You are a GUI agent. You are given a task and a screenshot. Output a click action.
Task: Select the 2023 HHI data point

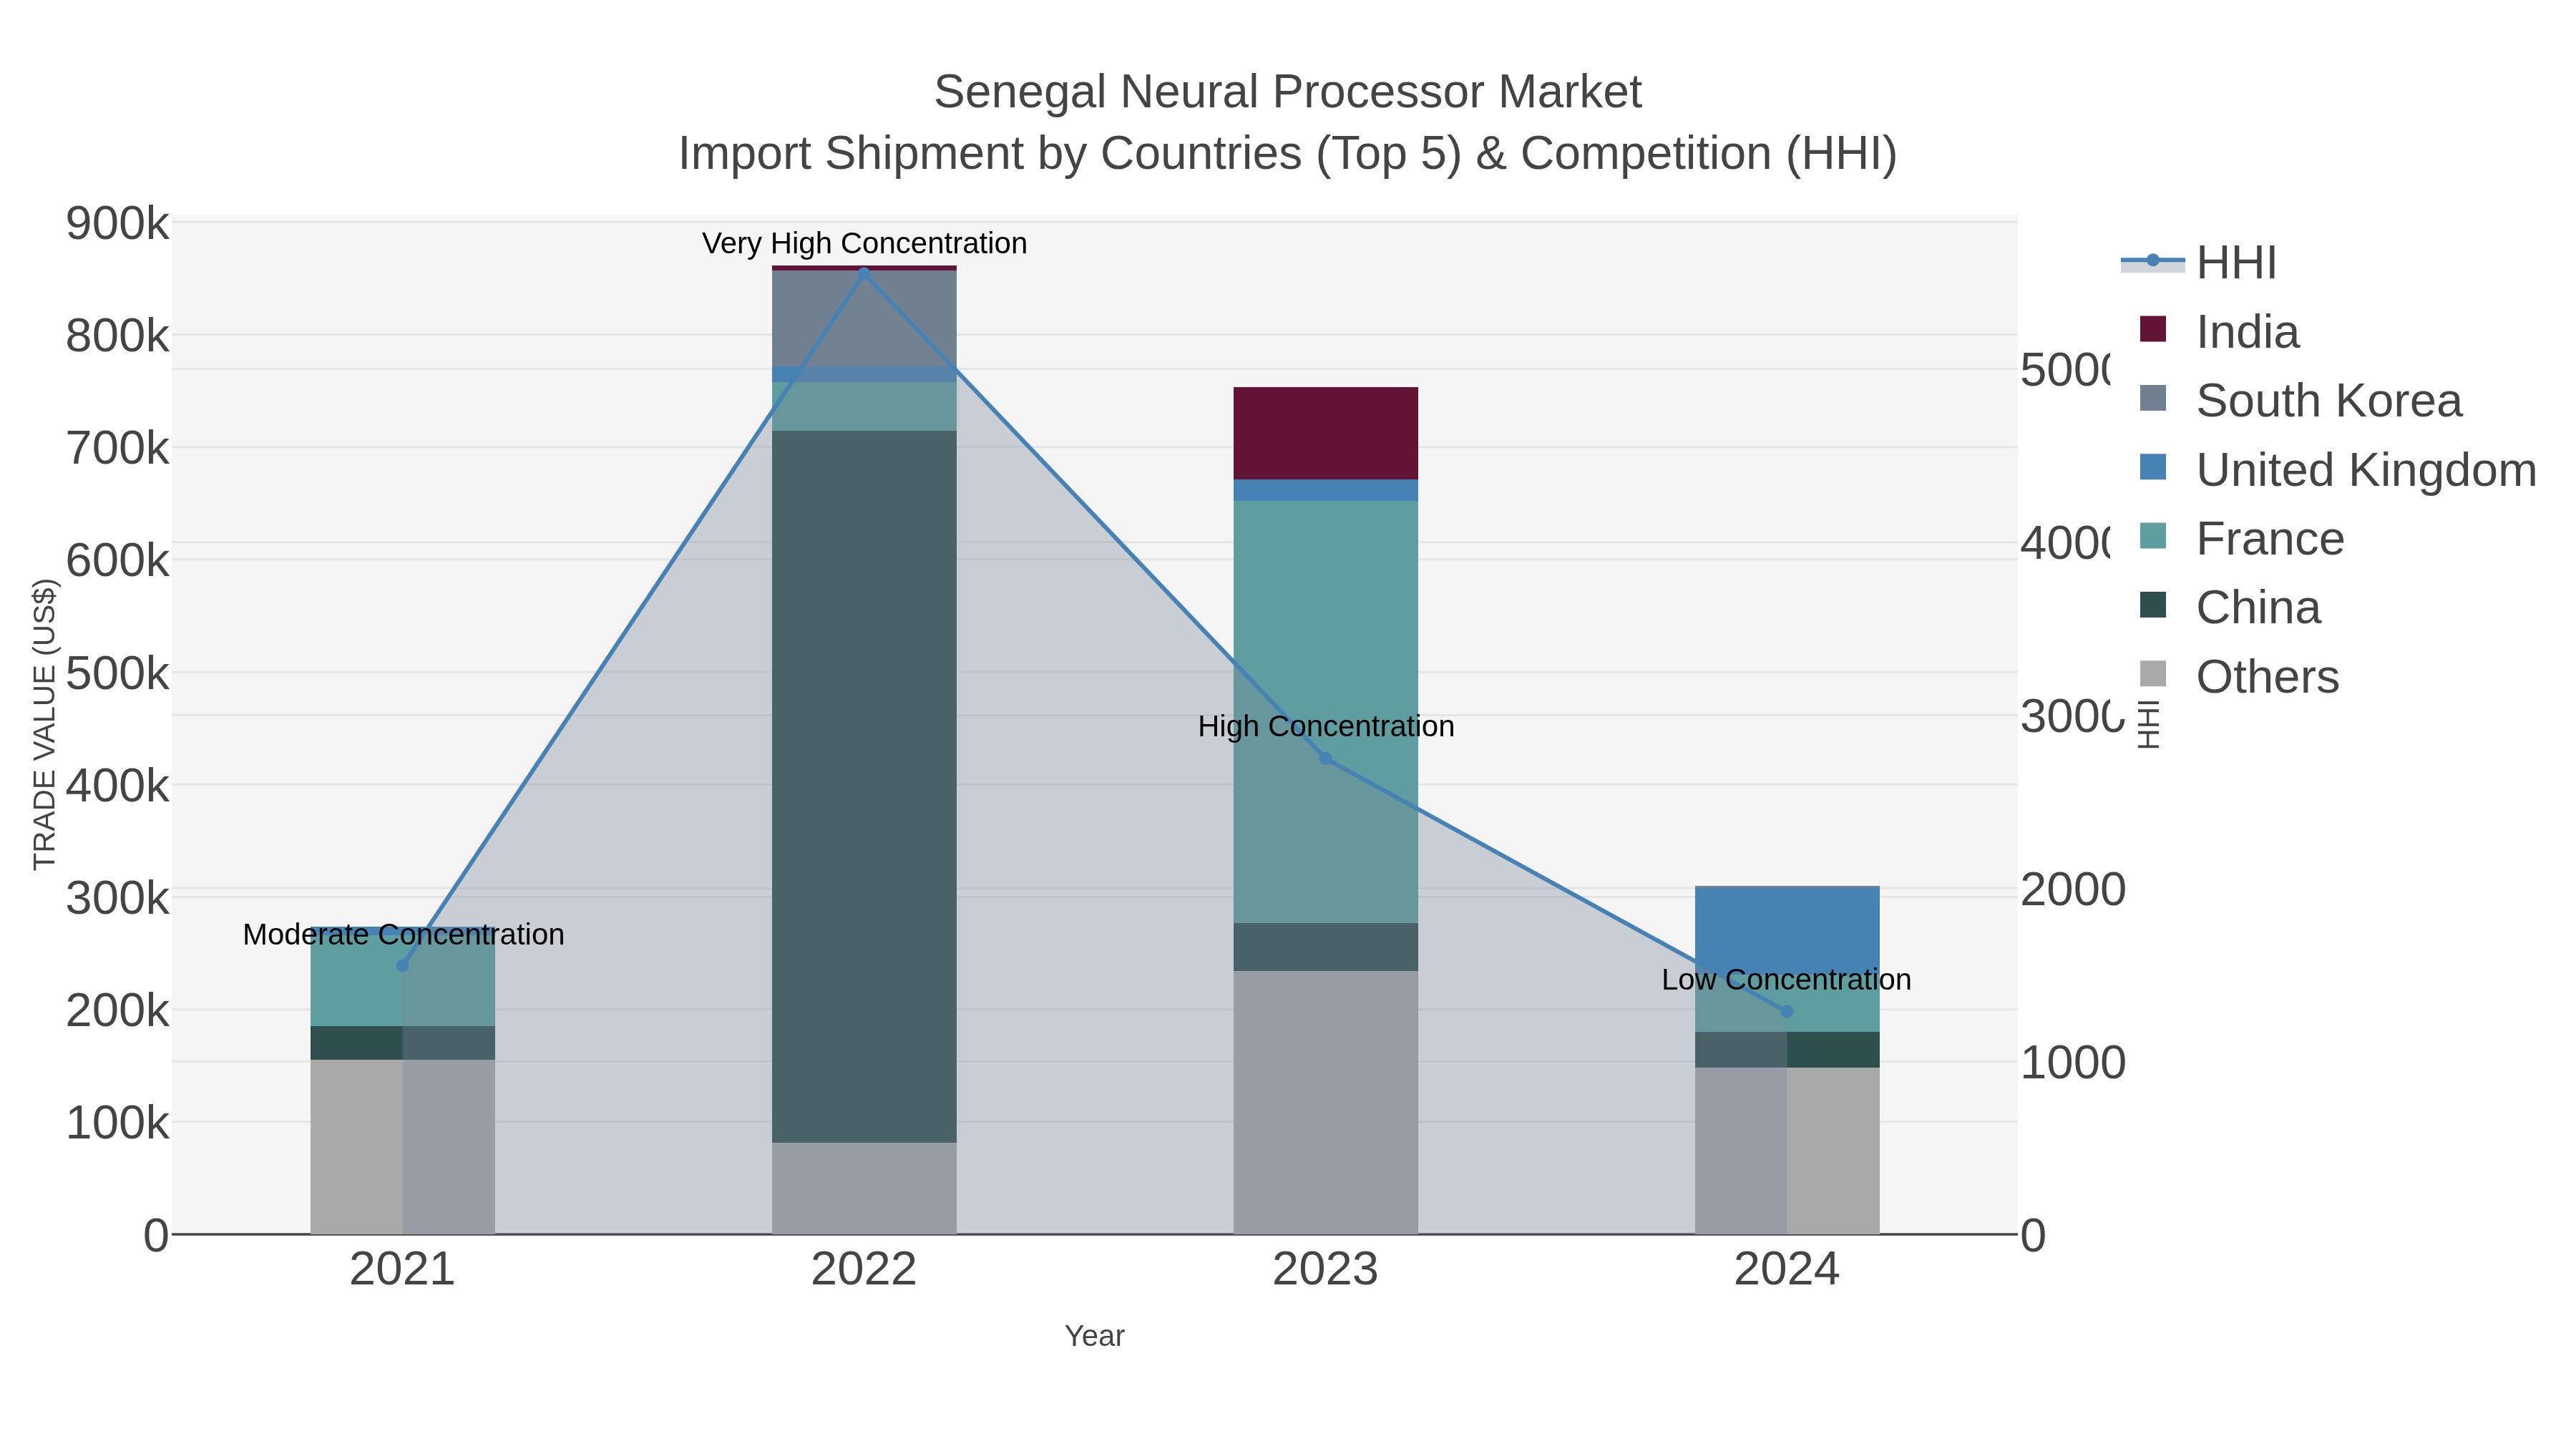point(1326,759)
